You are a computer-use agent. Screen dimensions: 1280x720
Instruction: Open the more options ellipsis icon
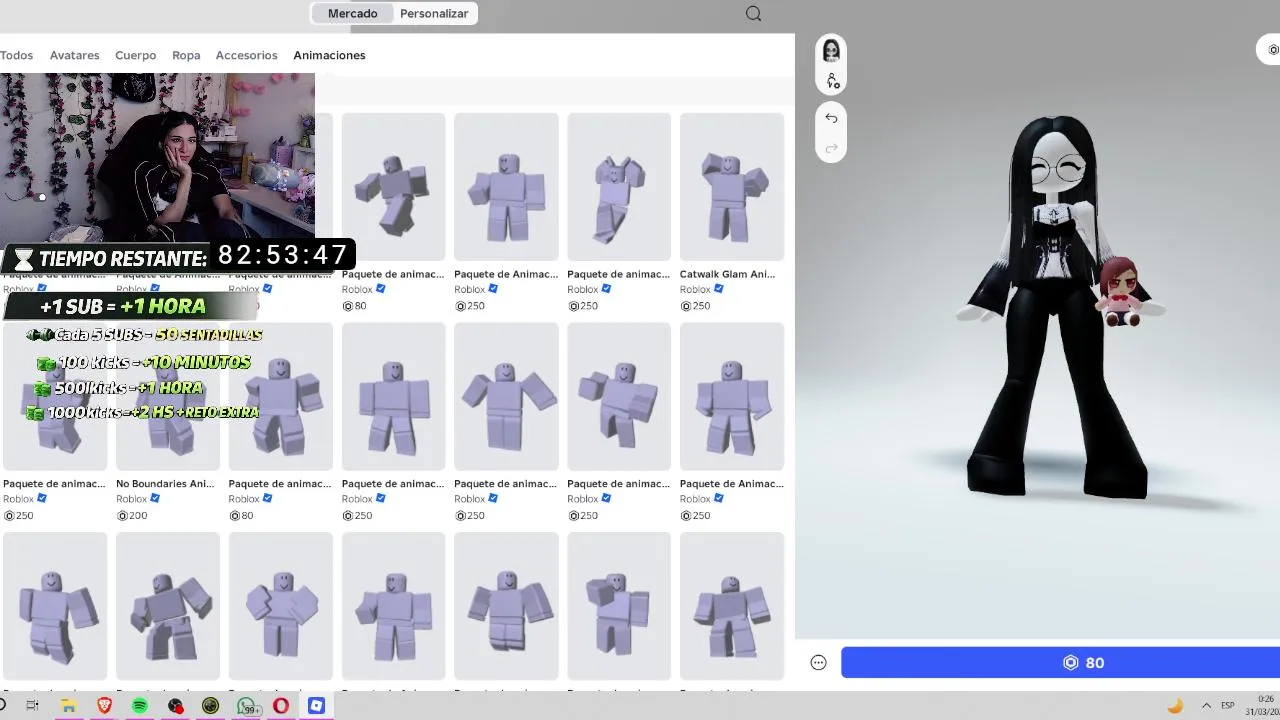(818, 662)
